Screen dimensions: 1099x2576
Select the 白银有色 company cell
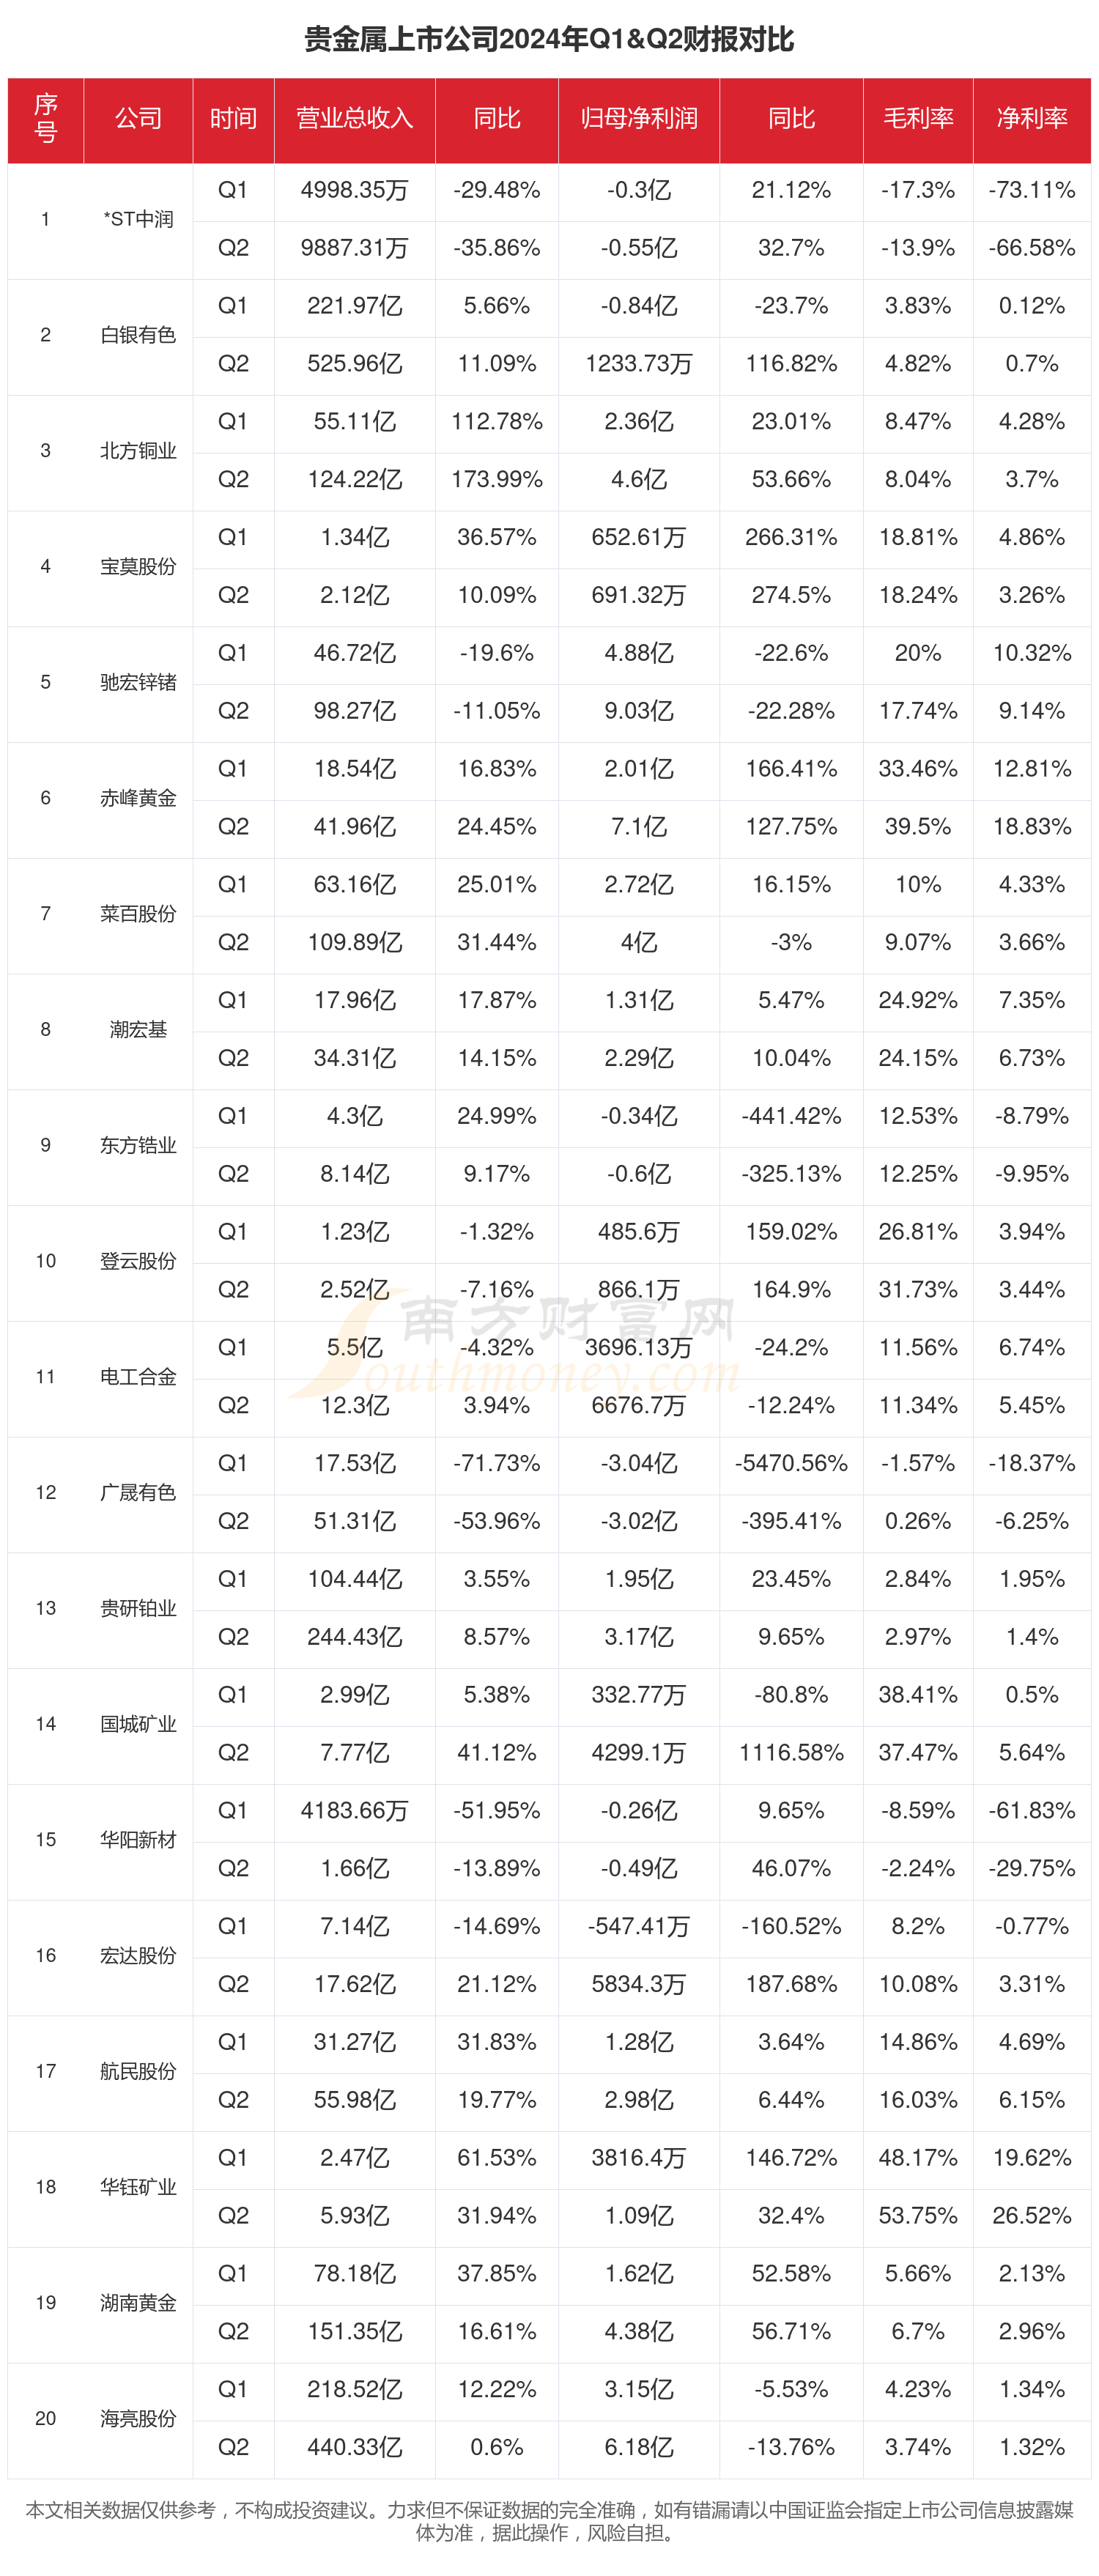138,335
